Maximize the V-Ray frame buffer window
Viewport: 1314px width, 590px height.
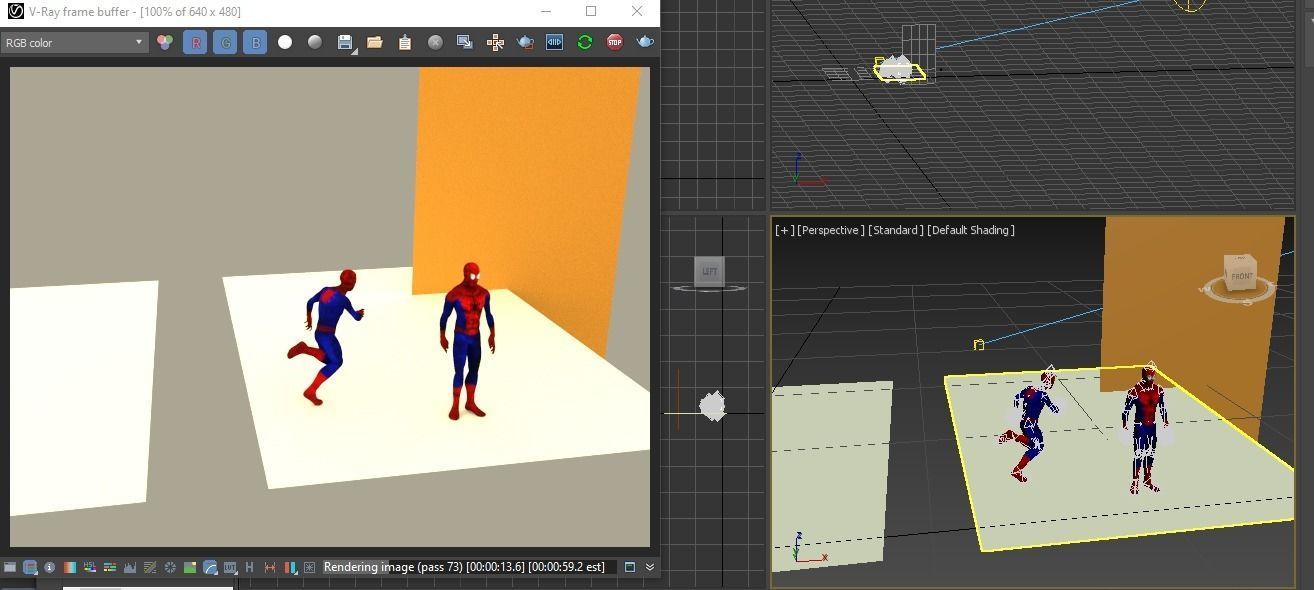591,11
